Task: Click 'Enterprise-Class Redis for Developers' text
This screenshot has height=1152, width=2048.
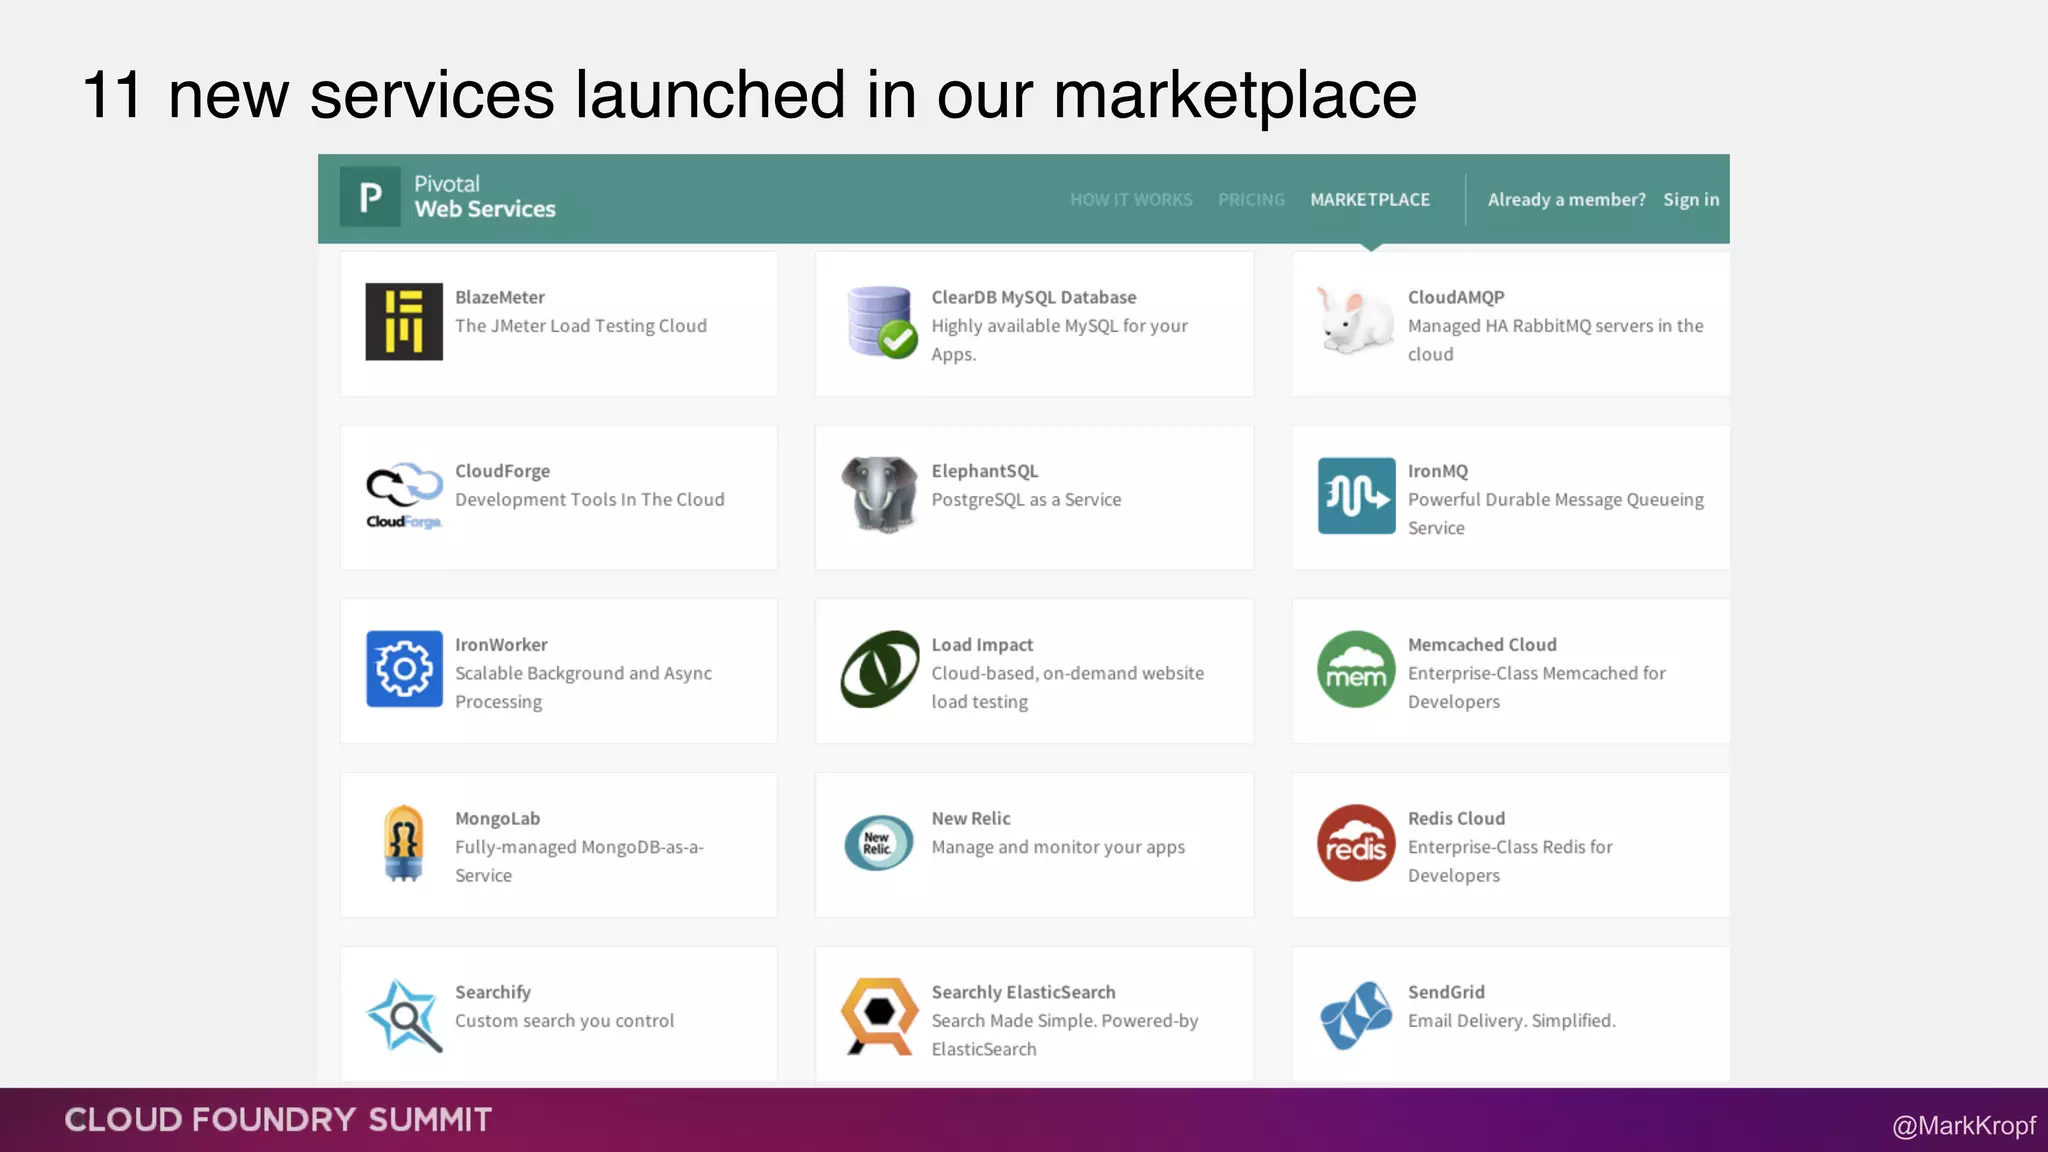Action: [x=1510, y=861]
